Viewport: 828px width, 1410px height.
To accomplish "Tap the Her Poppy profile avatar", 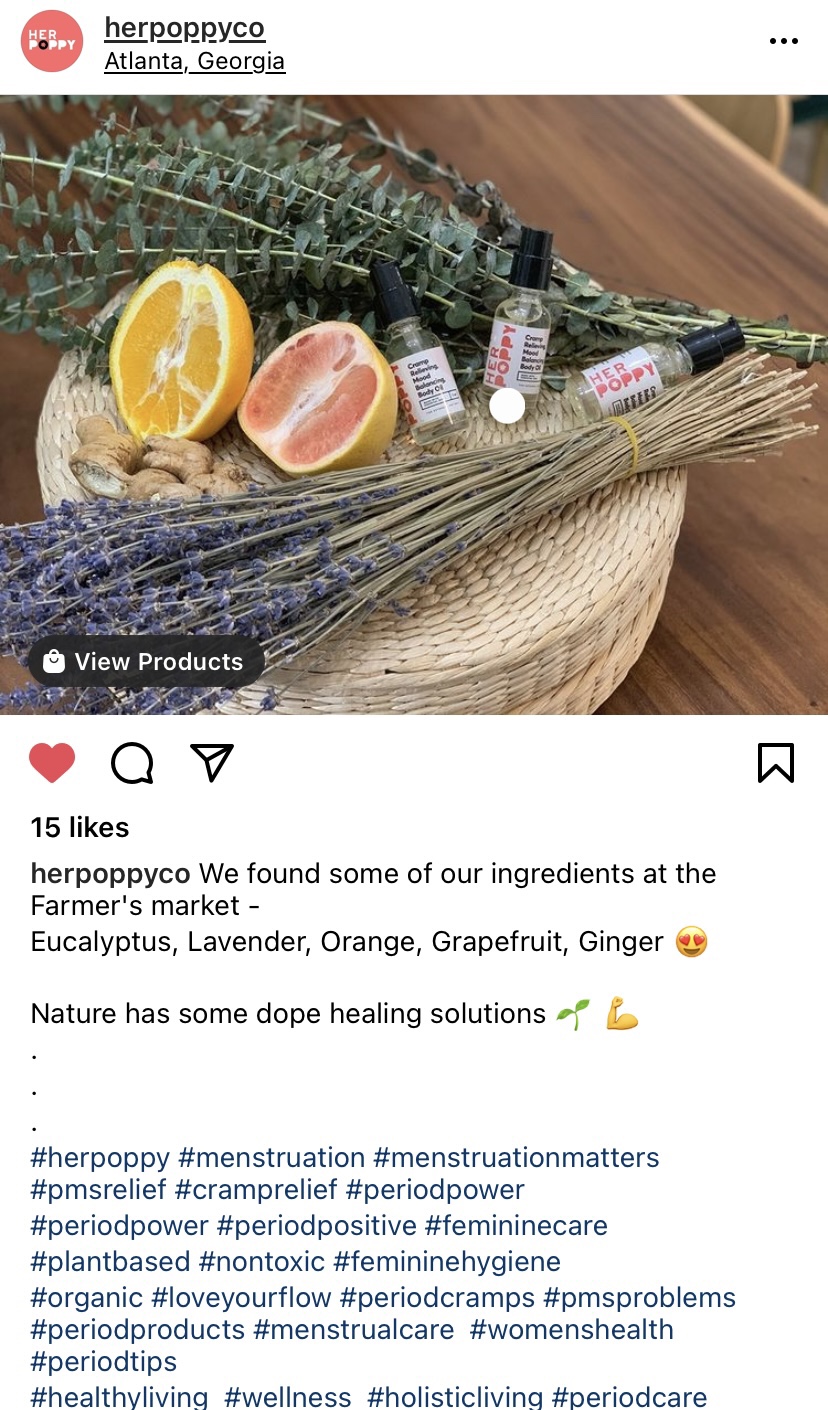I will (x=52, y=42).
